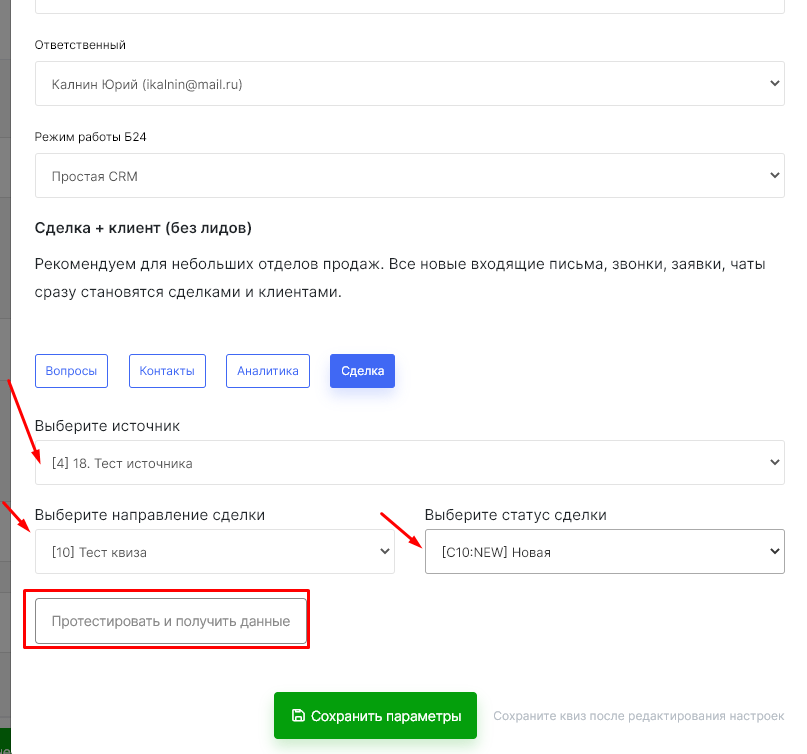Open status dropdown showing [C10:NEW] Новая
The image size is (807, 754).
604,552
